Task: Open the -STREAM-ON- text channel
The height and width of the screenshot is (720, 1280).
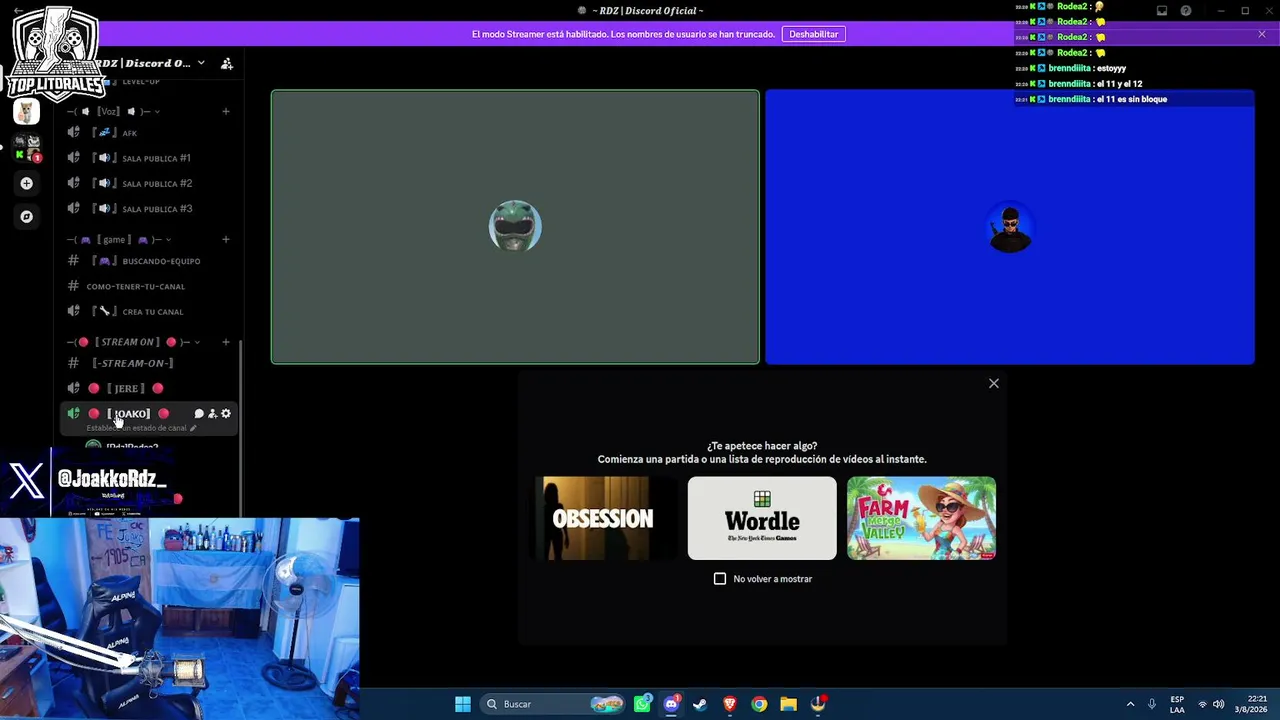Action: [148, 363]
